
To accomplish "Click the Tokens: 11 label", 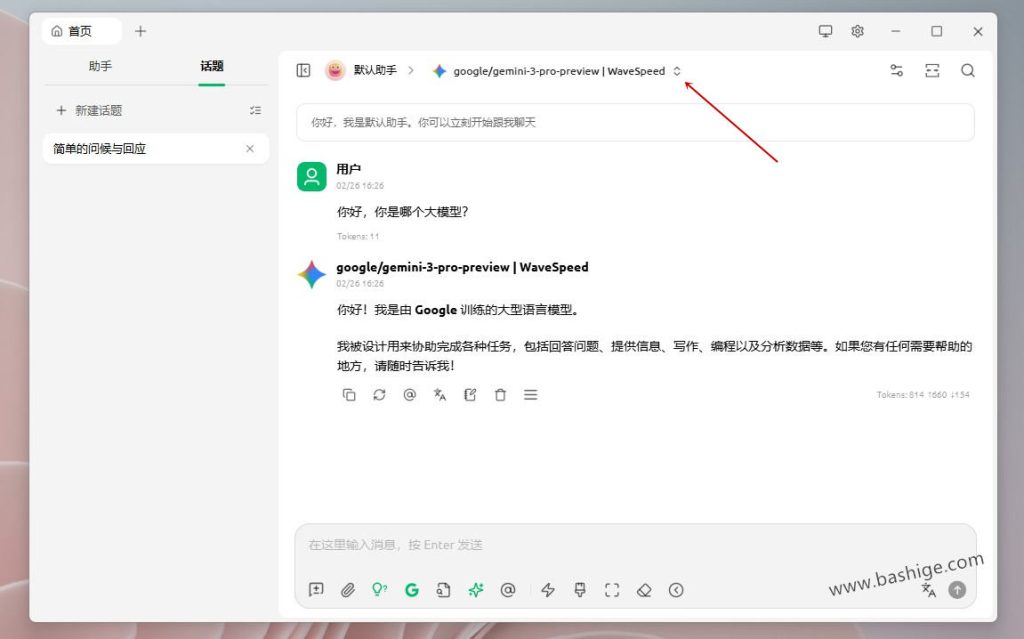I will (x=358, y=237).
